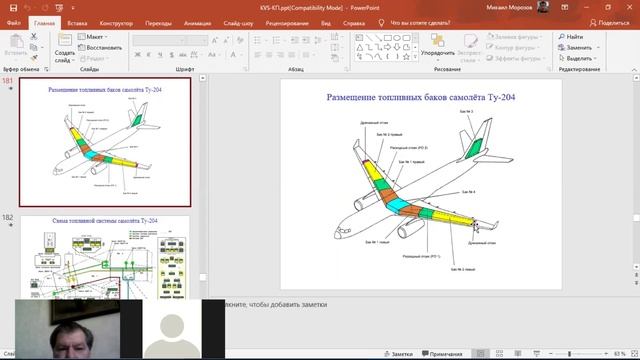Viewport: 640px width, 360px height.
Task: Toggle align text left
Action: click(x=258, y=54)
